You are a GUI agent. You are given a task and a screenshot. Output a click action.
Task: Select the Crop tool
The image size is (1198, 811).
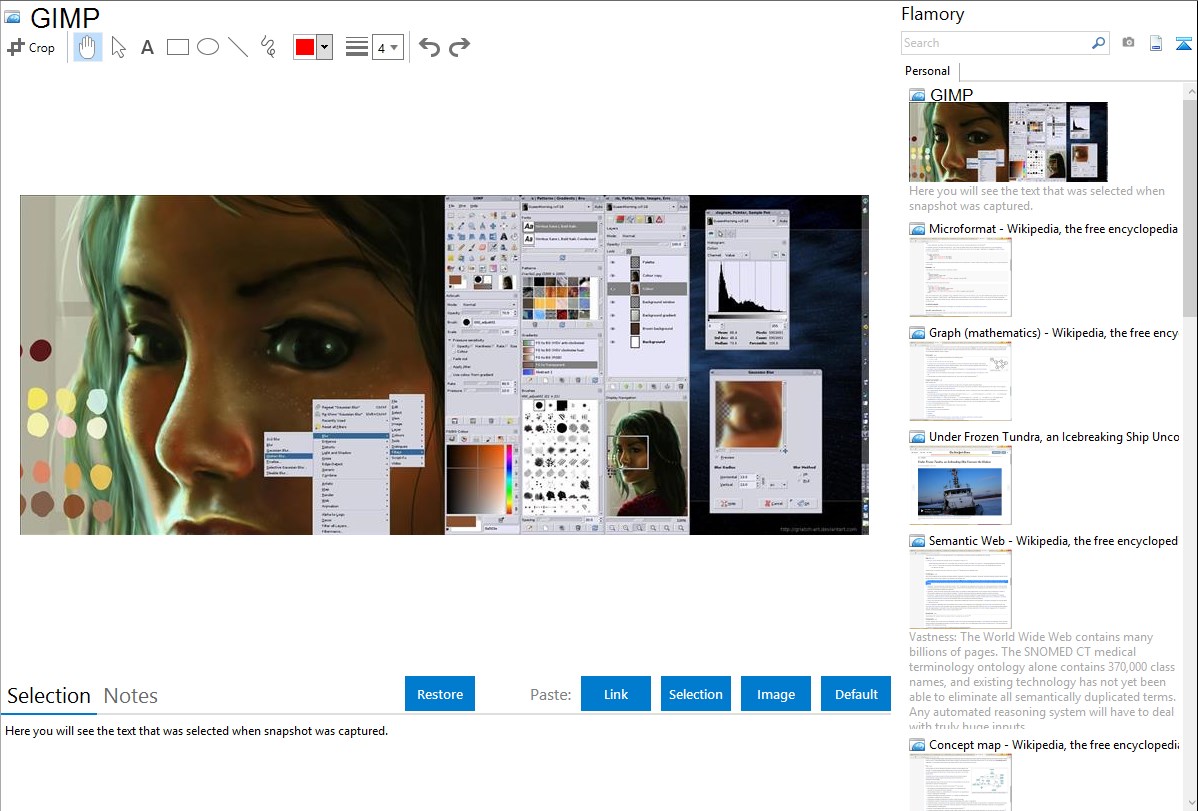pos(31,47)
